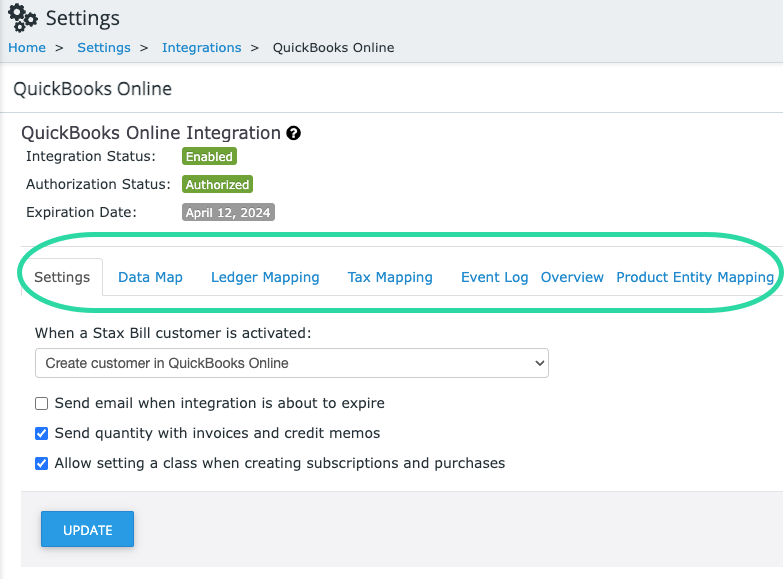View the Event Log tab

(494, 277)
